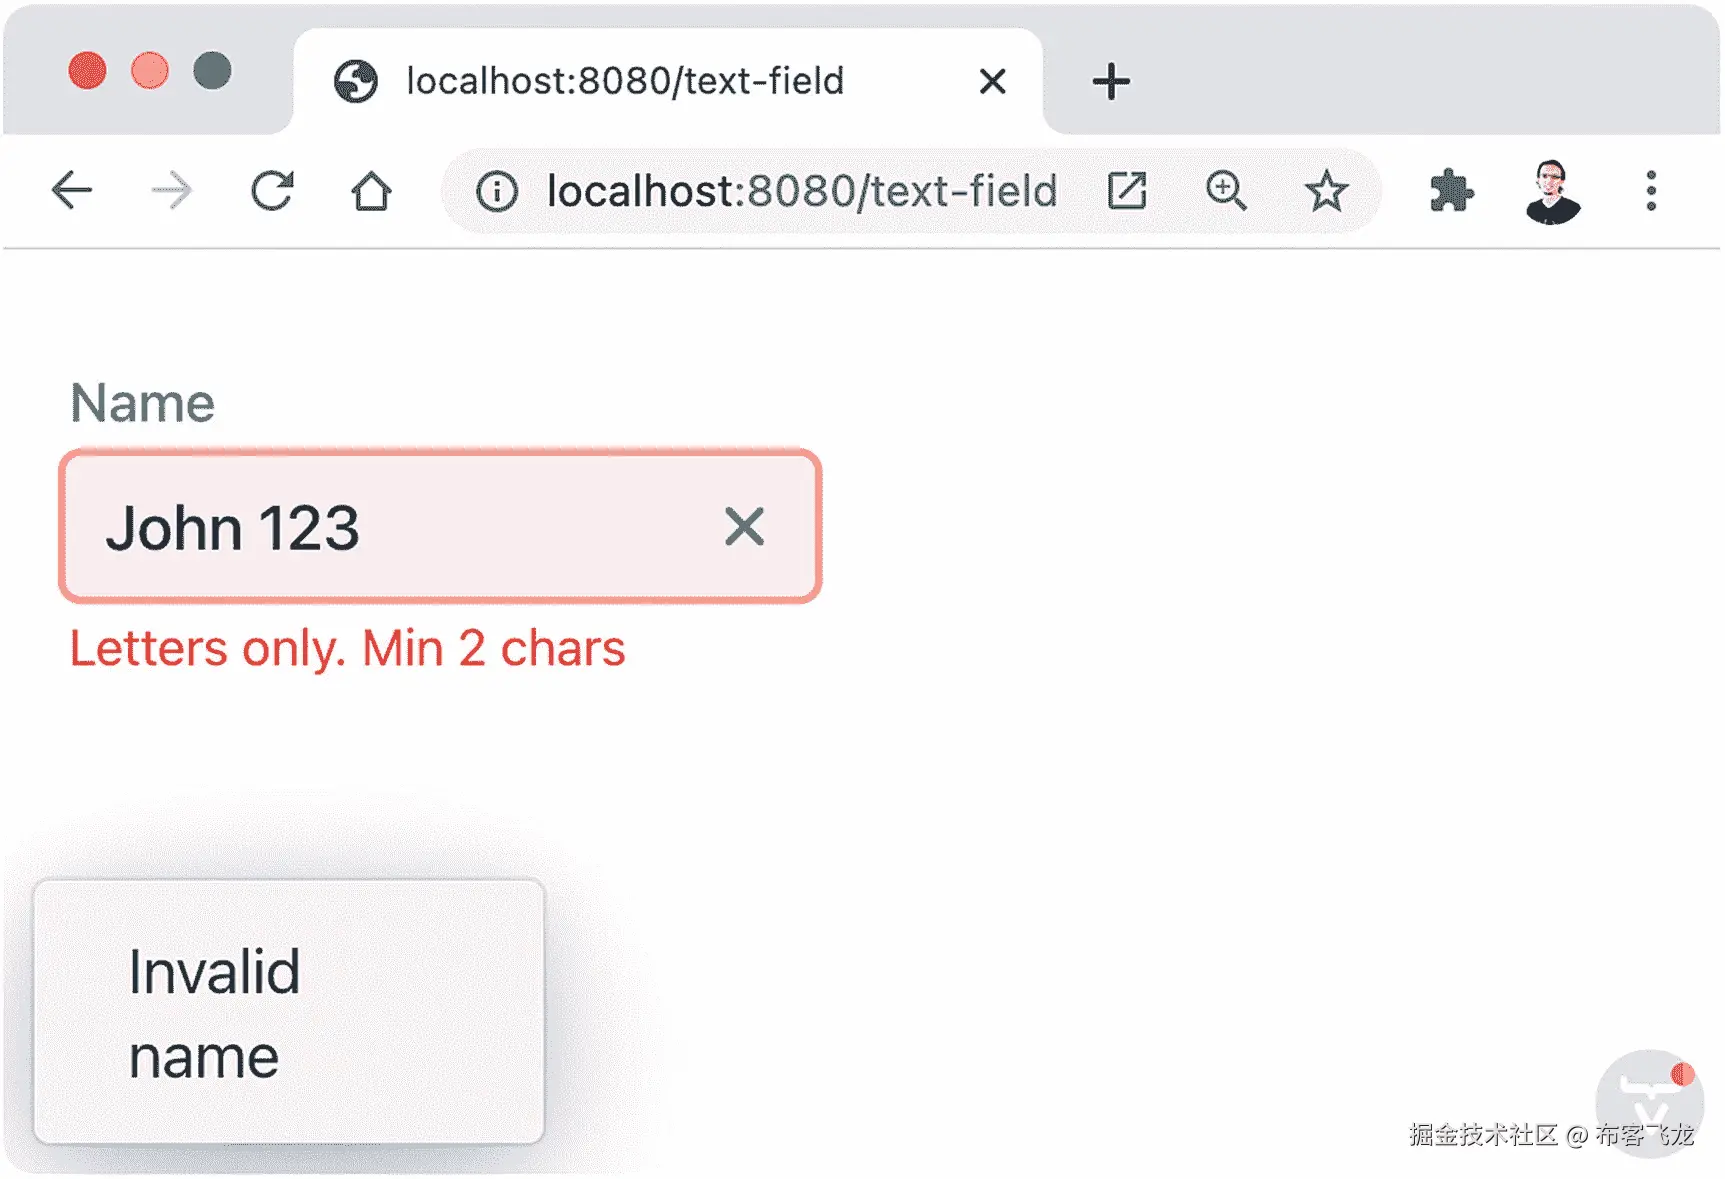Click the forward navigation arrow
Image resolution: width=1725 pixels, height=1179 pixels.
pos(171,190)
